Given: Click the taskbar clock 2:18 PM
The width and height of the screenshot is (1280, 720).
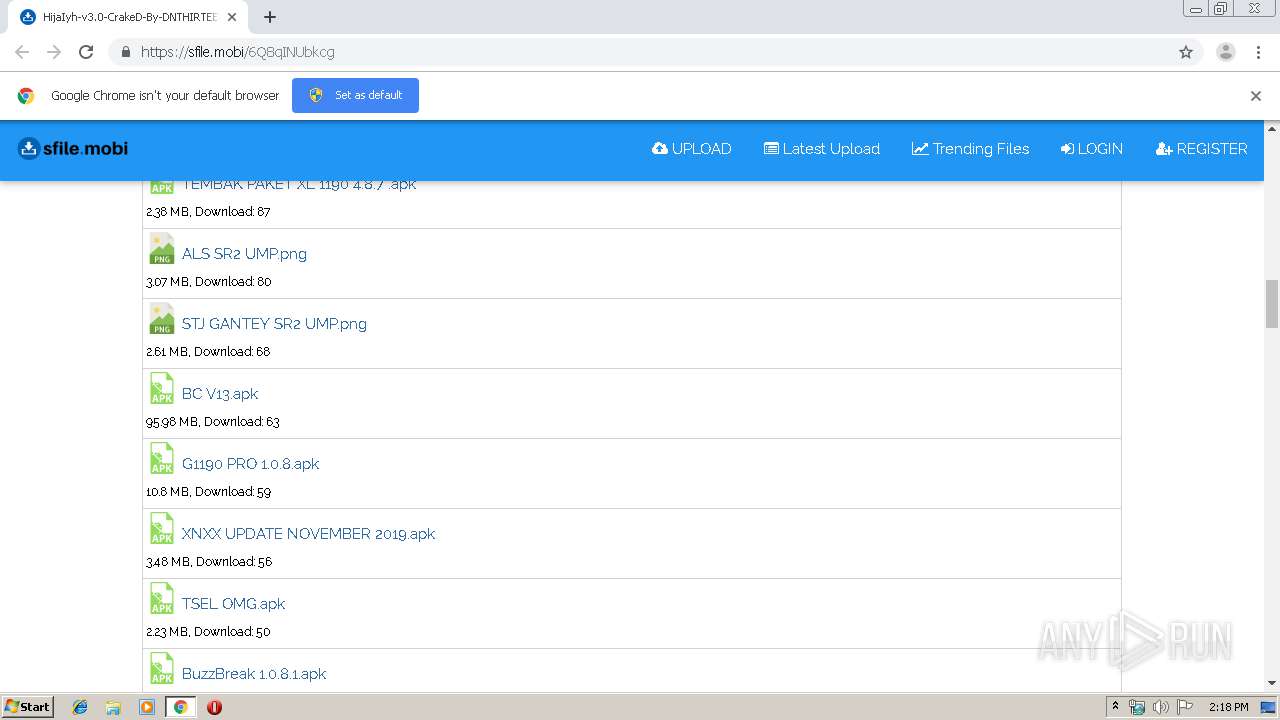Looking at the screenshot, I should point(1228,707).
